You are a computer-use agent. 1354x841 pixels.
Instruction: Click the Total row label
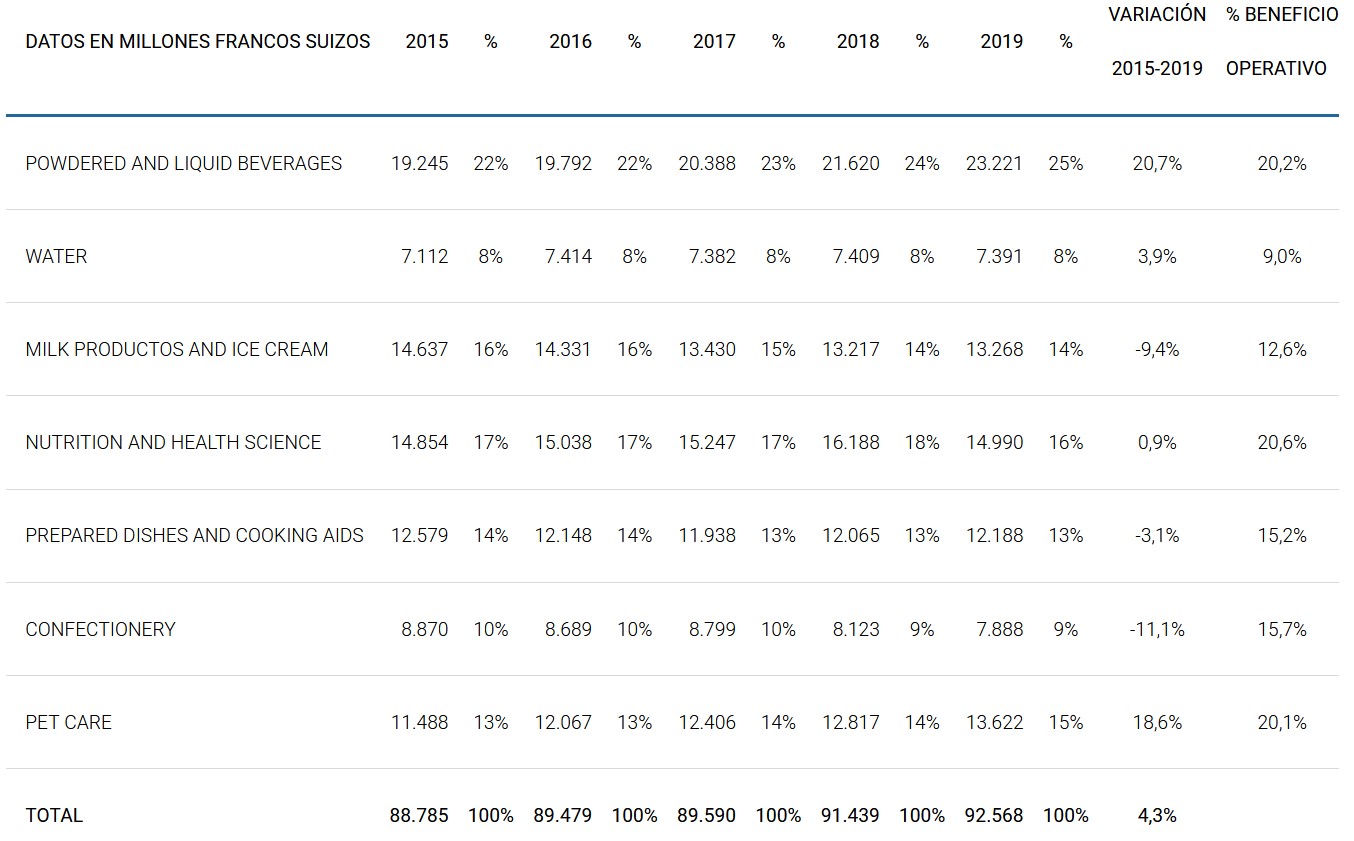54,816
